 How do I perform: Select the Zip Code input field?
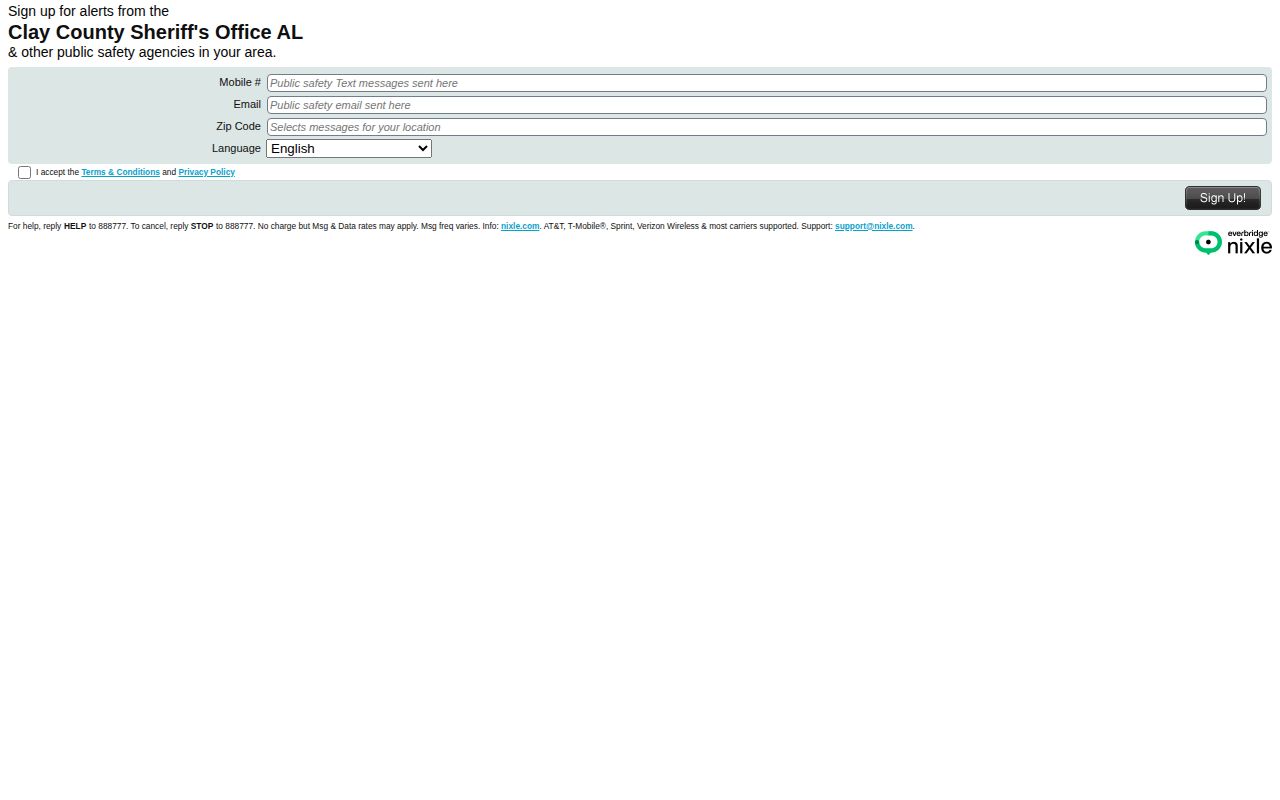tap(766, 127)
